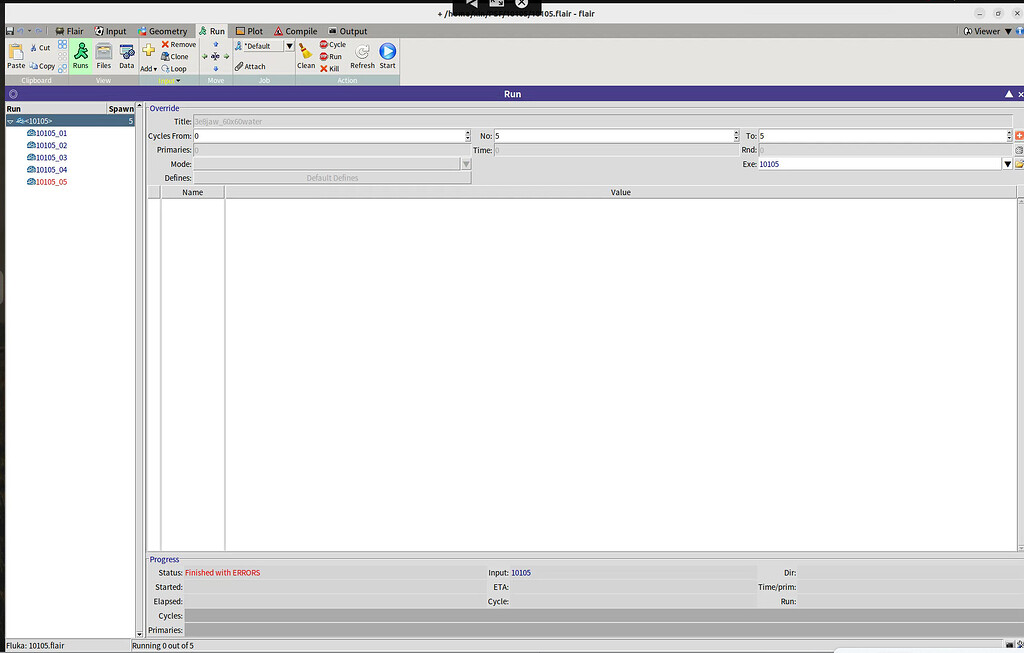
Task: Switch to the Geometry tab
Action: (x=162, y=31)
